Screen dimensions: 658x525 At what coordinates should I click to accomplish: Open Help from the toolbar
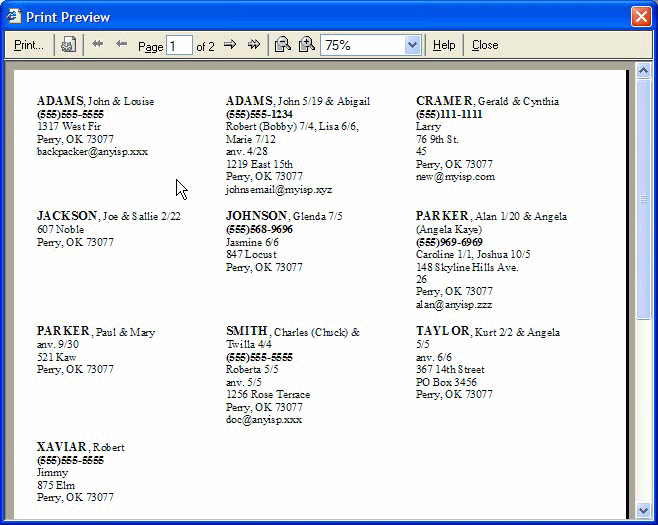point(444,45)
